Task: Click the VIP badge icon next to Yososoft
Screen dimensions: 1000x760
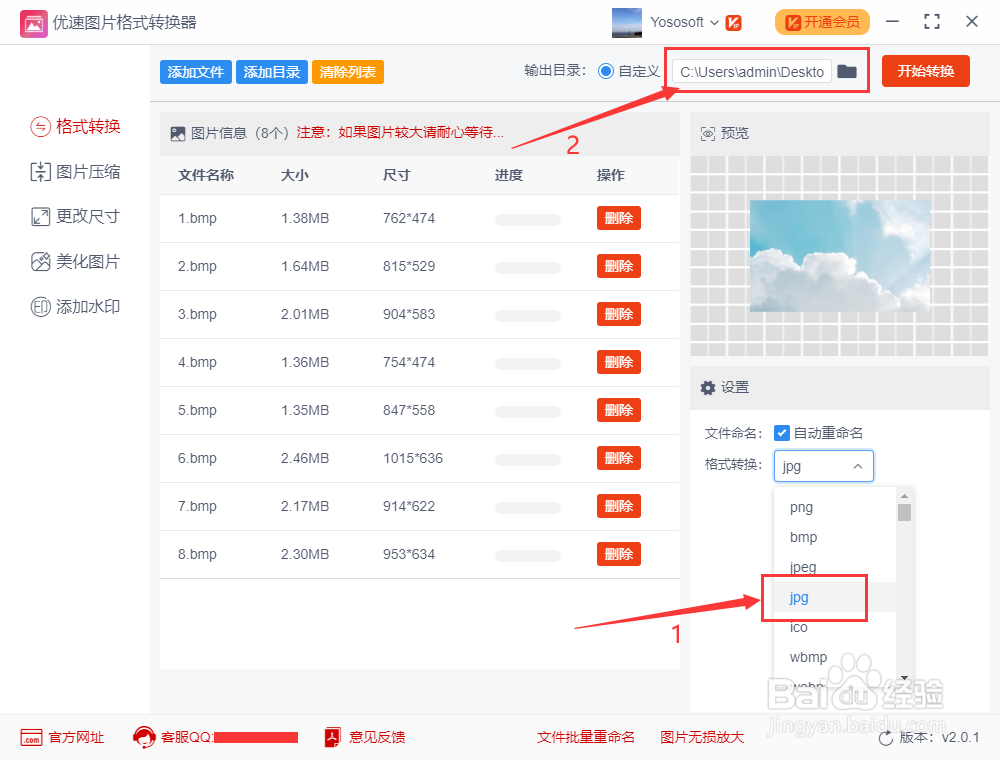Action: coord(733,23)
